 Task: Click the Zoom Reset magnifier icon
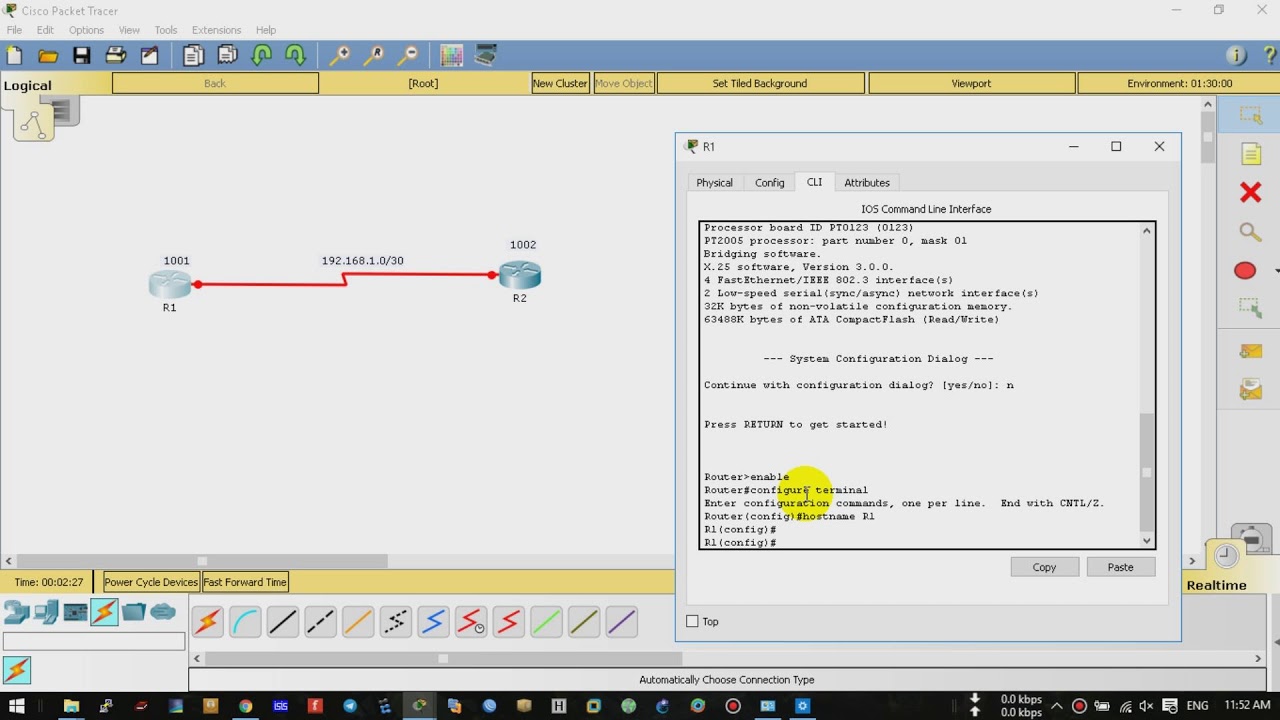click(374, 56)
